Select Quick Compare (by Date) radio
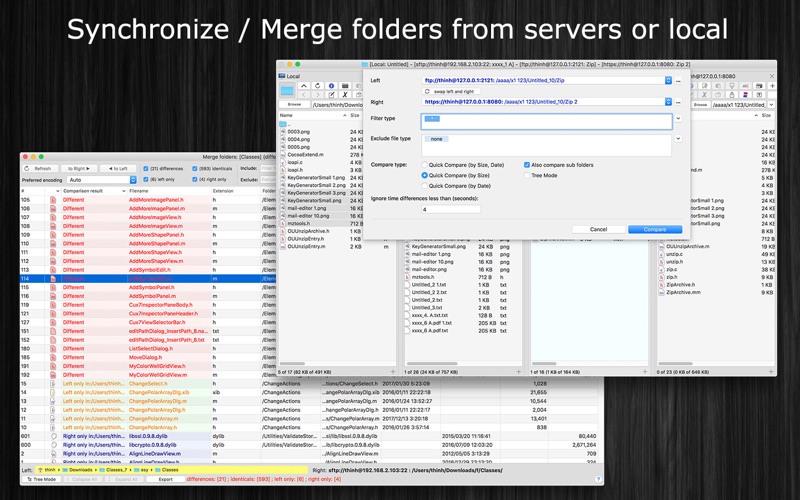 [x=424, y=186]
